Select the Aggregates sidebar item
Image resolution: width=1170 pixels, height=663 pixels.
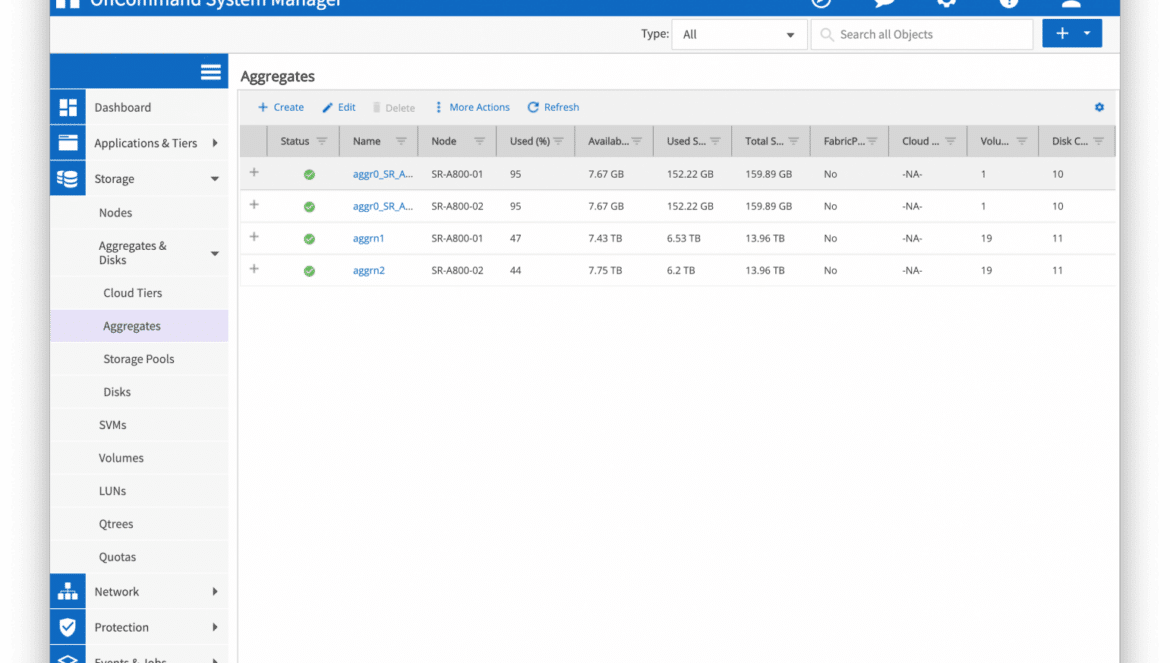(x=139, y=326)
